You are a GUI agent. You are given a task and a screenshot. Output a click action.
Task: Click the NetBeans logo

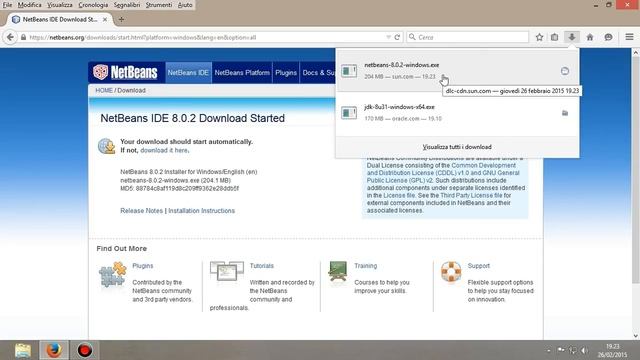click(125, 72)
